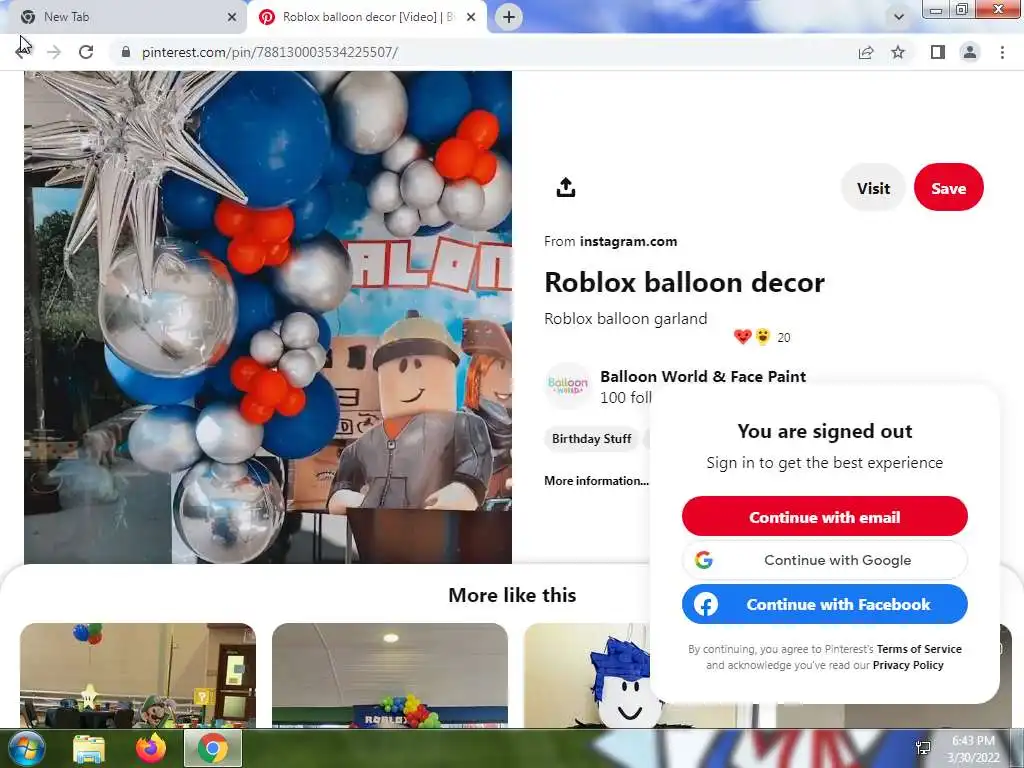Expand the tab search chevron
The height and width of the screenshot is (768, 1024).
tap(899, 17)
